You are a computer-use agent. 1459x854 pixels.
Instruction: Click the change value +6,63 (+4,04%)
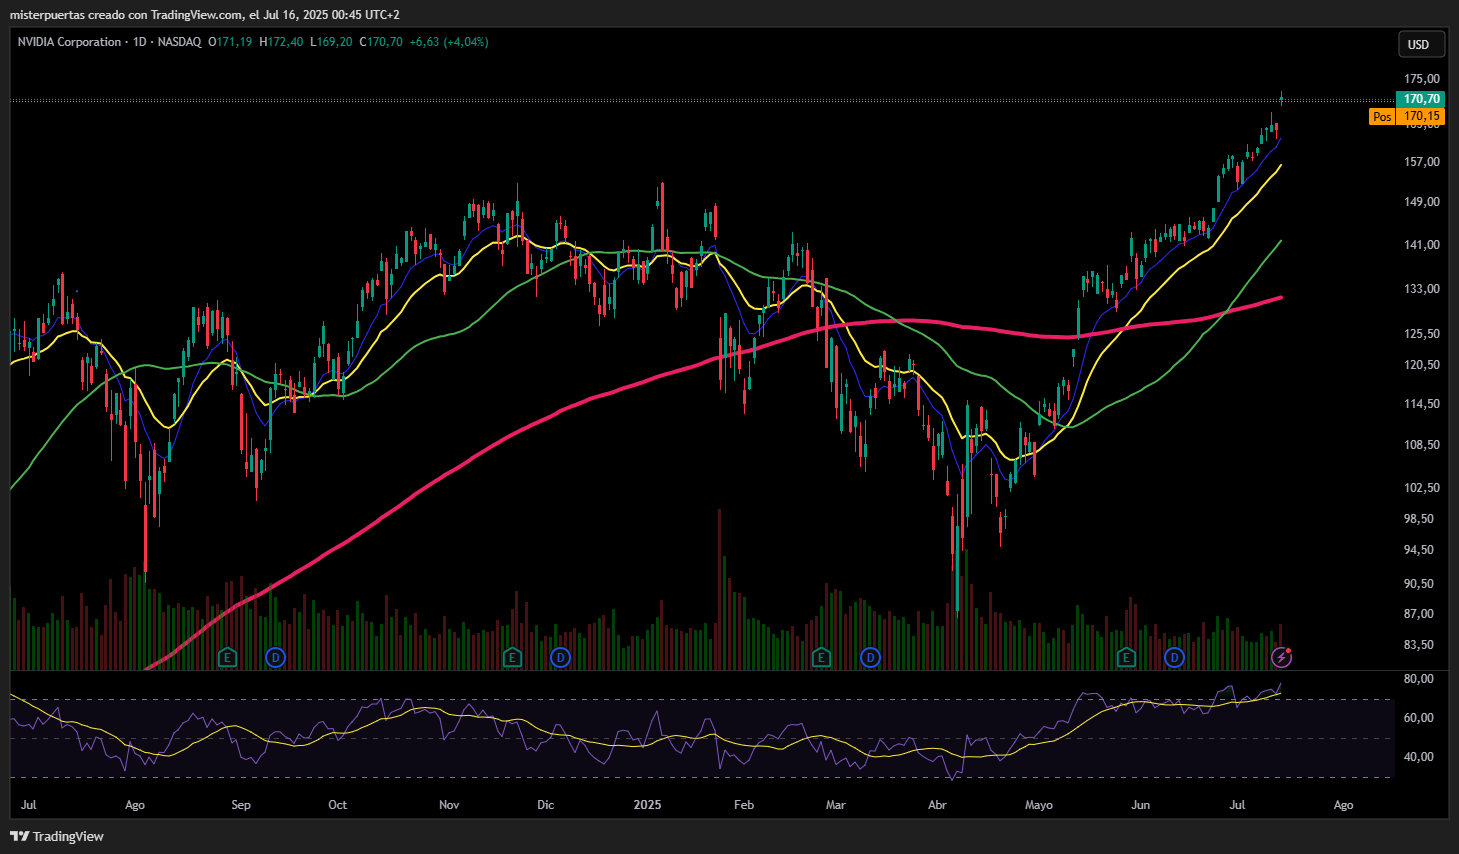(x=449, y=42)
